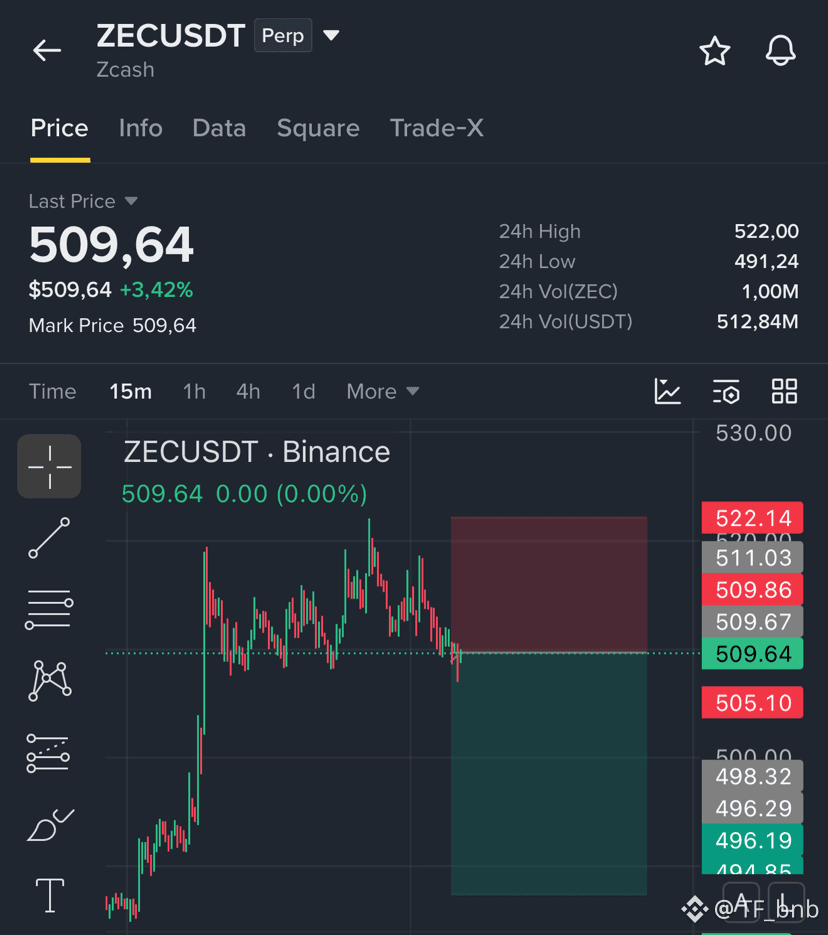Select the XABCD pattern tool
The height and width of the screenshot is (935, 828).
pyautogui.click(x=49, y=680)
